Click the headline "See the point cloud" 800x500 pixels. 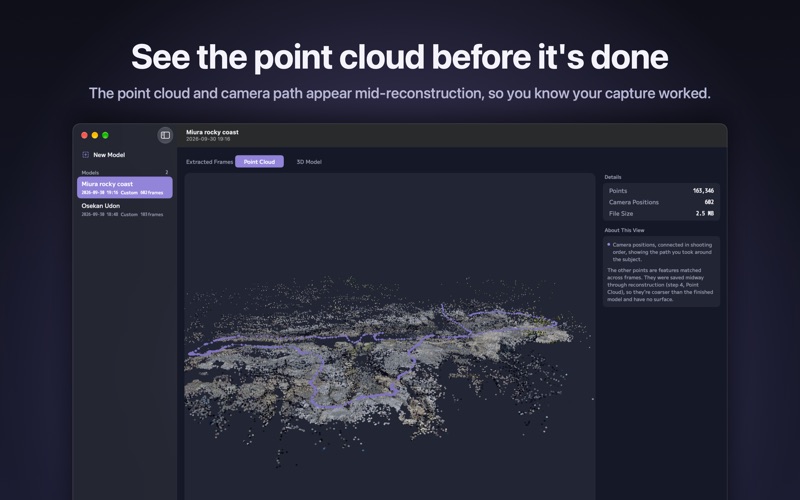coord(399,57)
